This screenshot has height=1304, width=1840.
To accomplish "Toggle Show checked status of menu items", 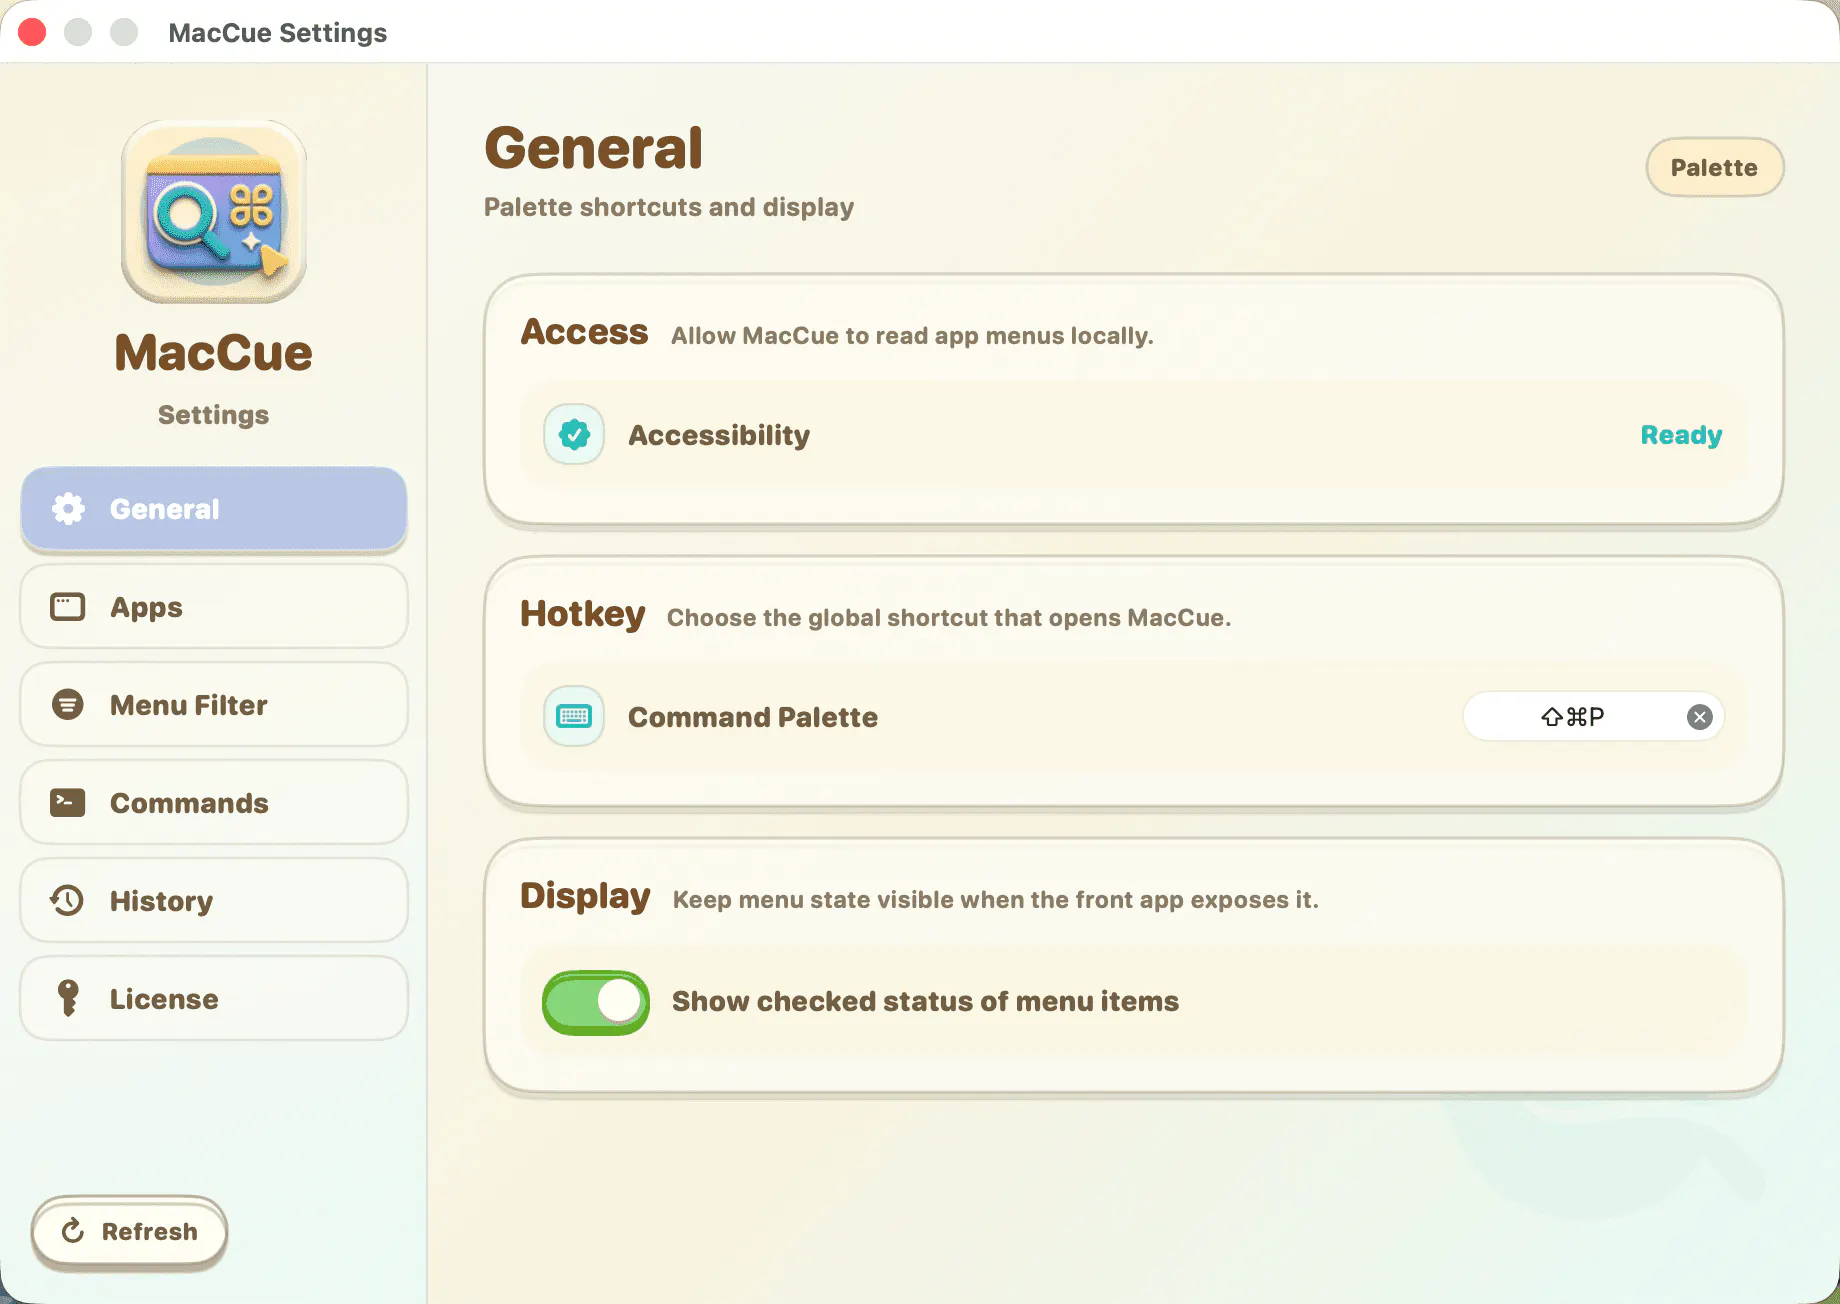I will tap(596, 1002).
